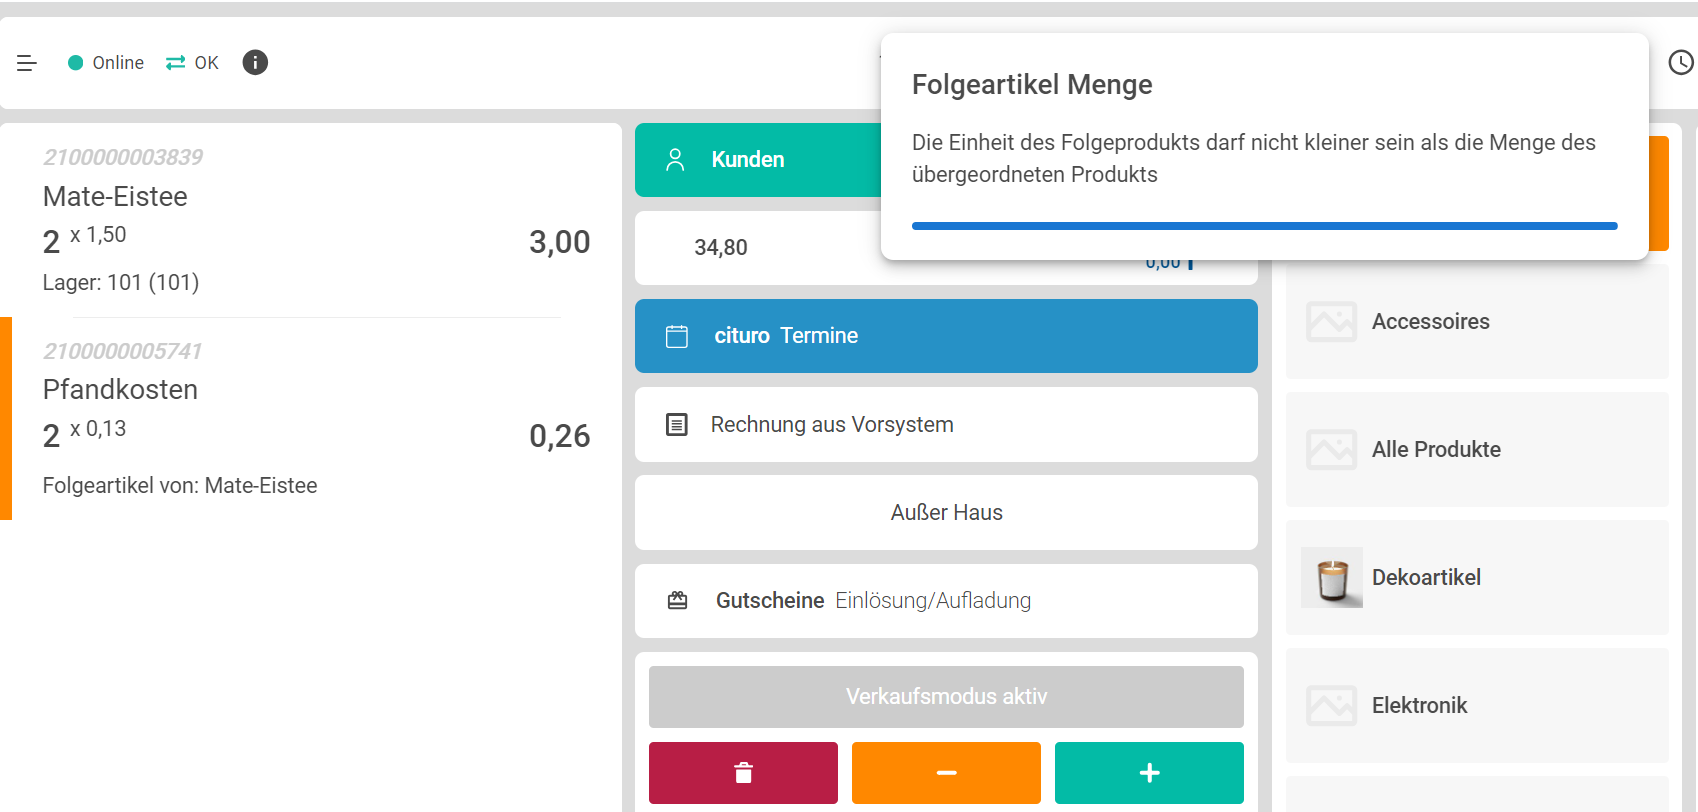Increase quantity with green plus button

click(x=1149, y=773)
